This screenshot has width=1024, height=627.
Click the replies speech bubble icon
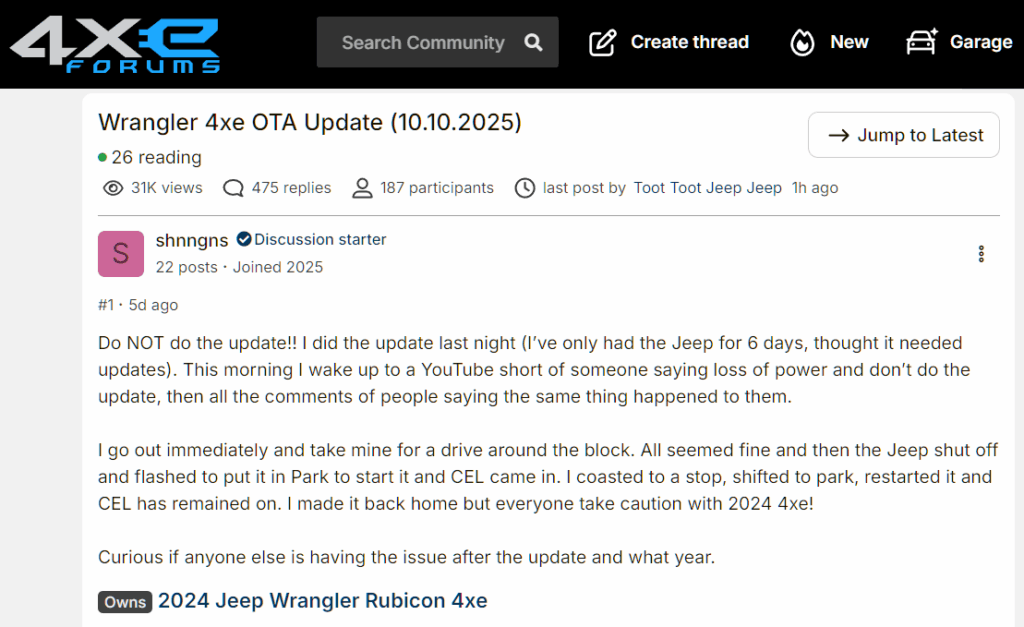point(234,188)
